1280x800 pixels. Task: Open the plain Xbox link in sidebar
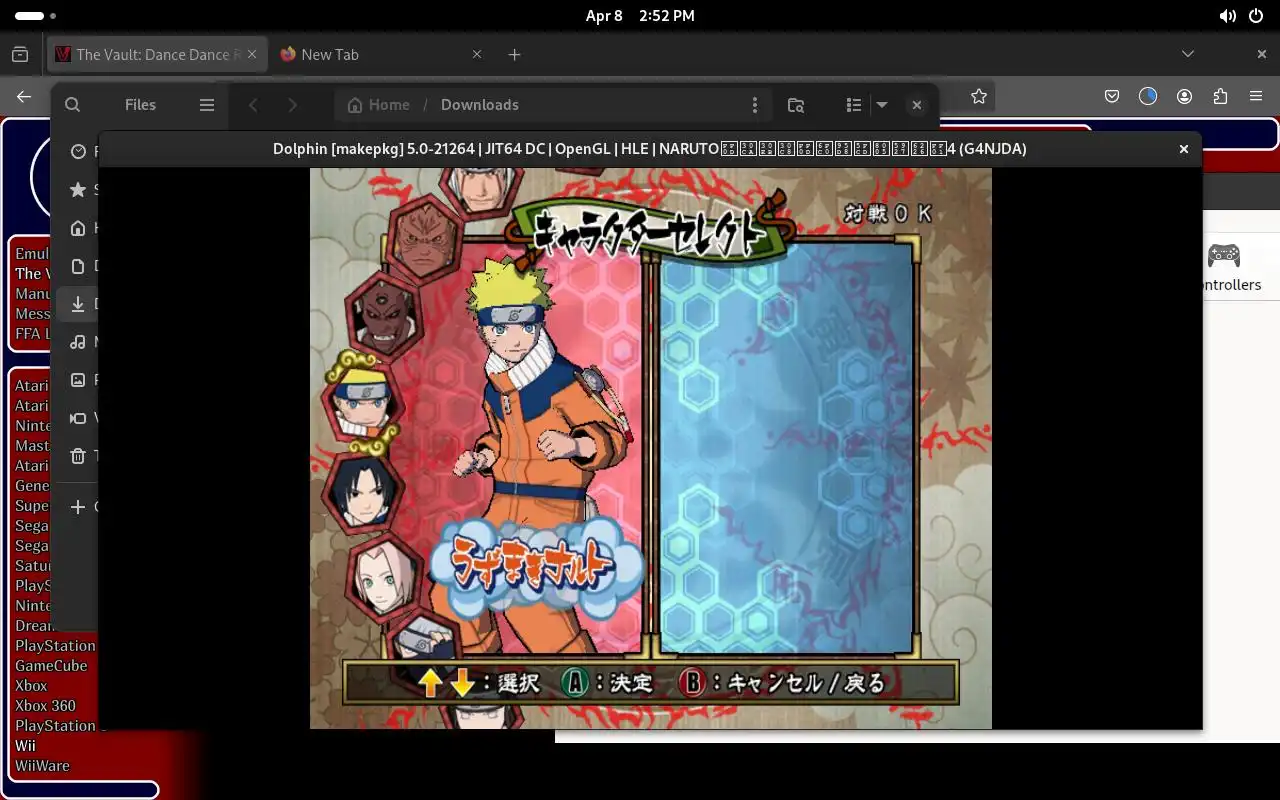coord(31,685)
